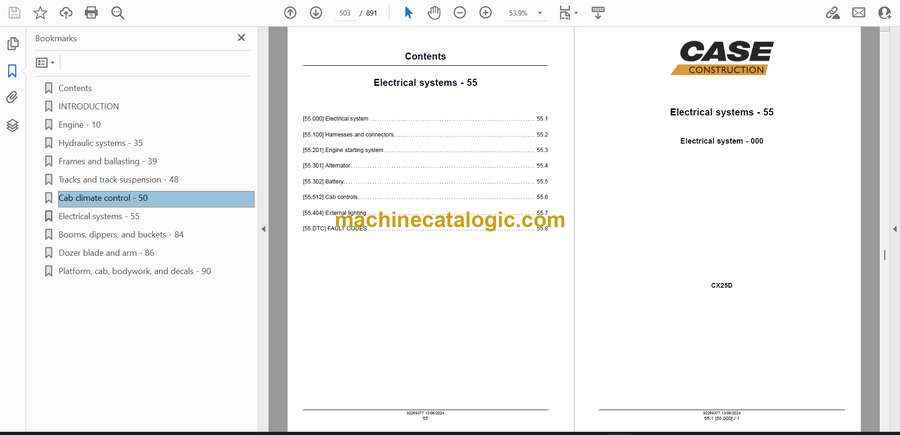The image size is (900, 435).
Task: Click the Save file icon
Action: click(14, 13)
